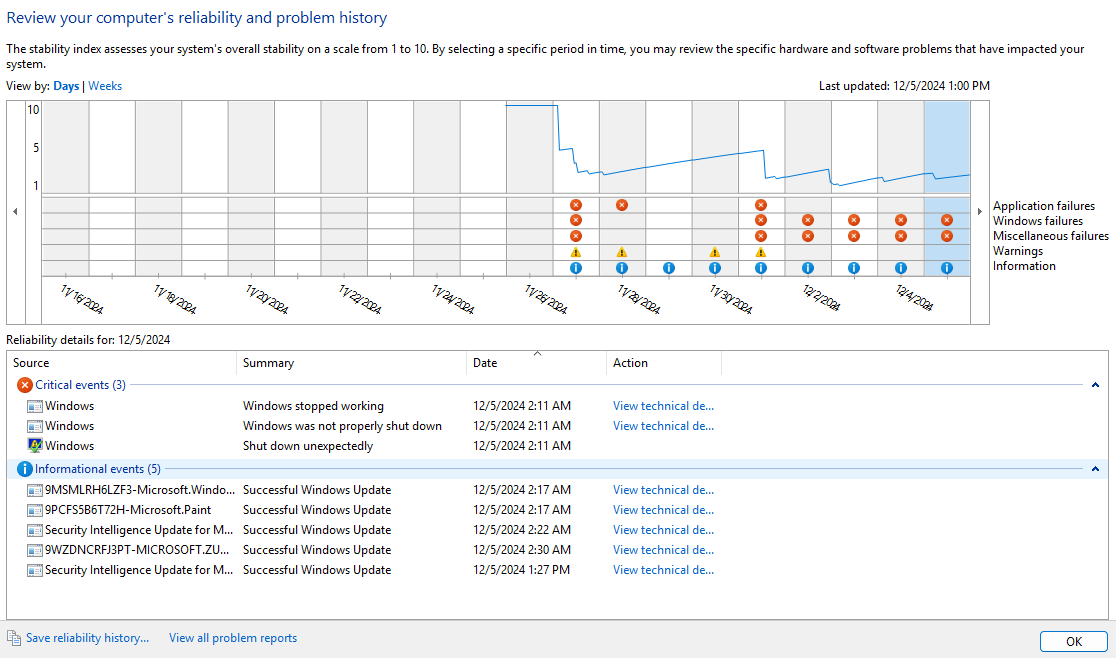Viewport: 1116px width, 658px height.
Task: Select the 9PCFS5B6T72H-Microsoft.Paint source row
Action: [x=128, y=509]
